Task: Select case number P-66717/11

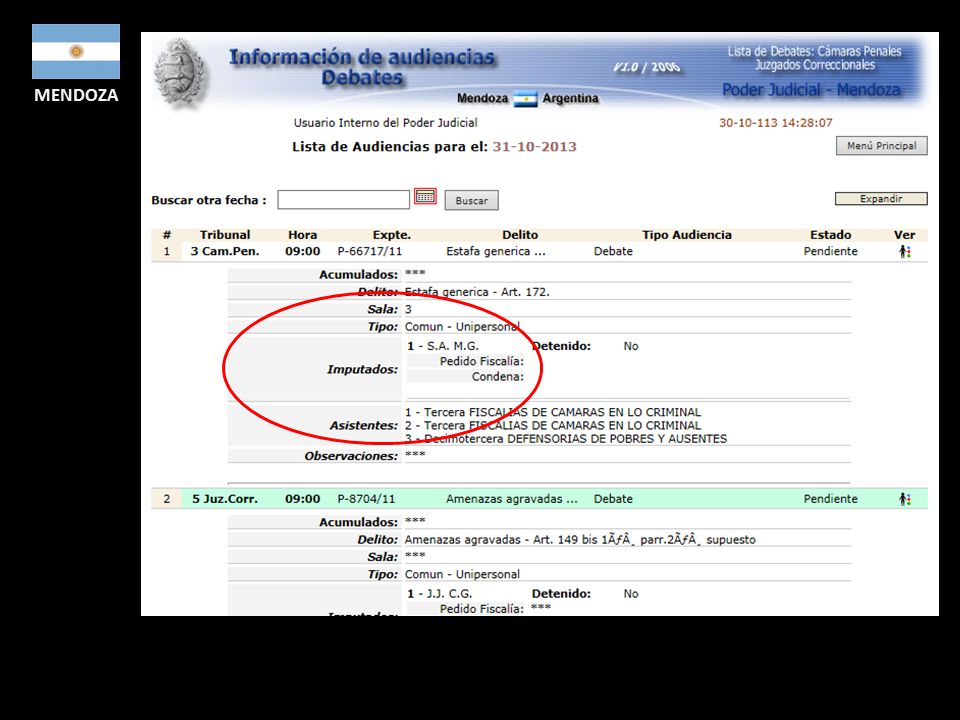Action: click(x=370, y=252)
